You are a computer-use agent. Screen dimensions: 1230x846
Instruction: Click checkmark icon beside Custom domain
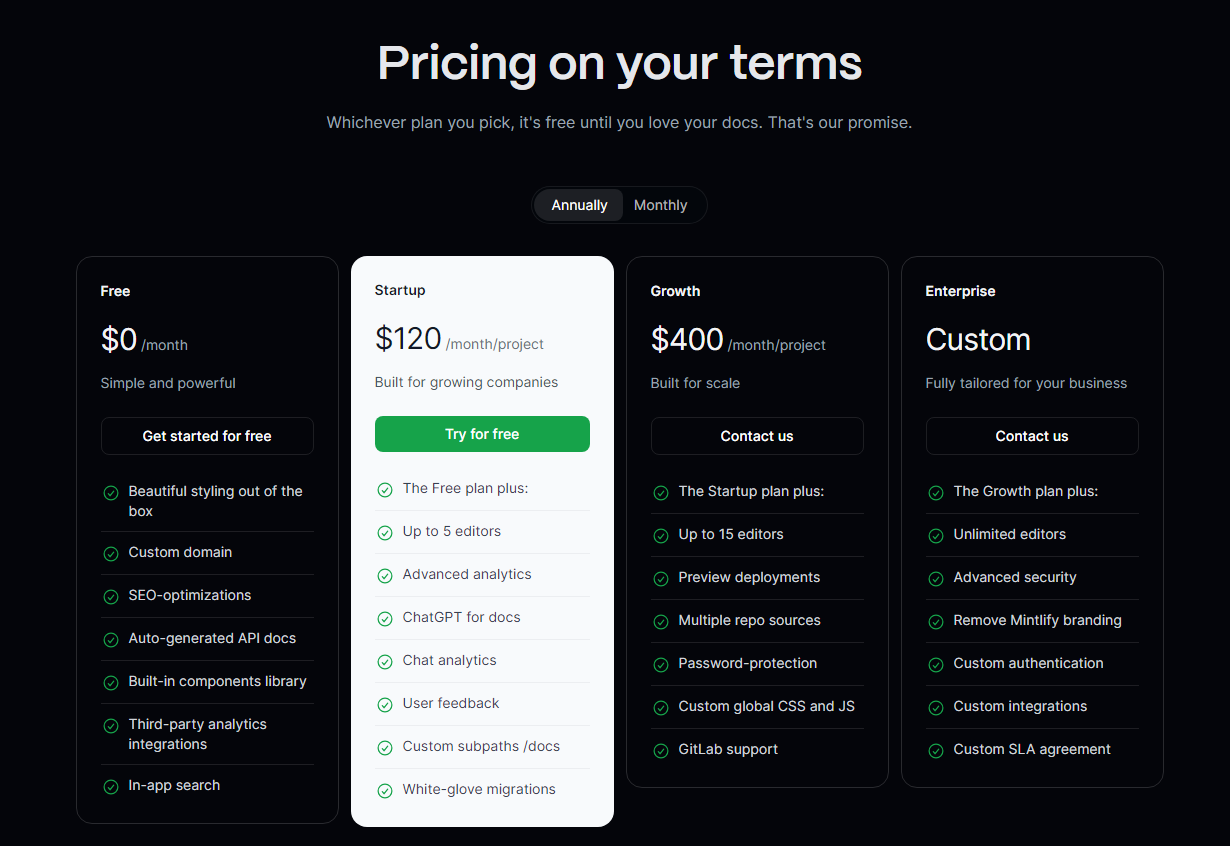click(111, 553)
